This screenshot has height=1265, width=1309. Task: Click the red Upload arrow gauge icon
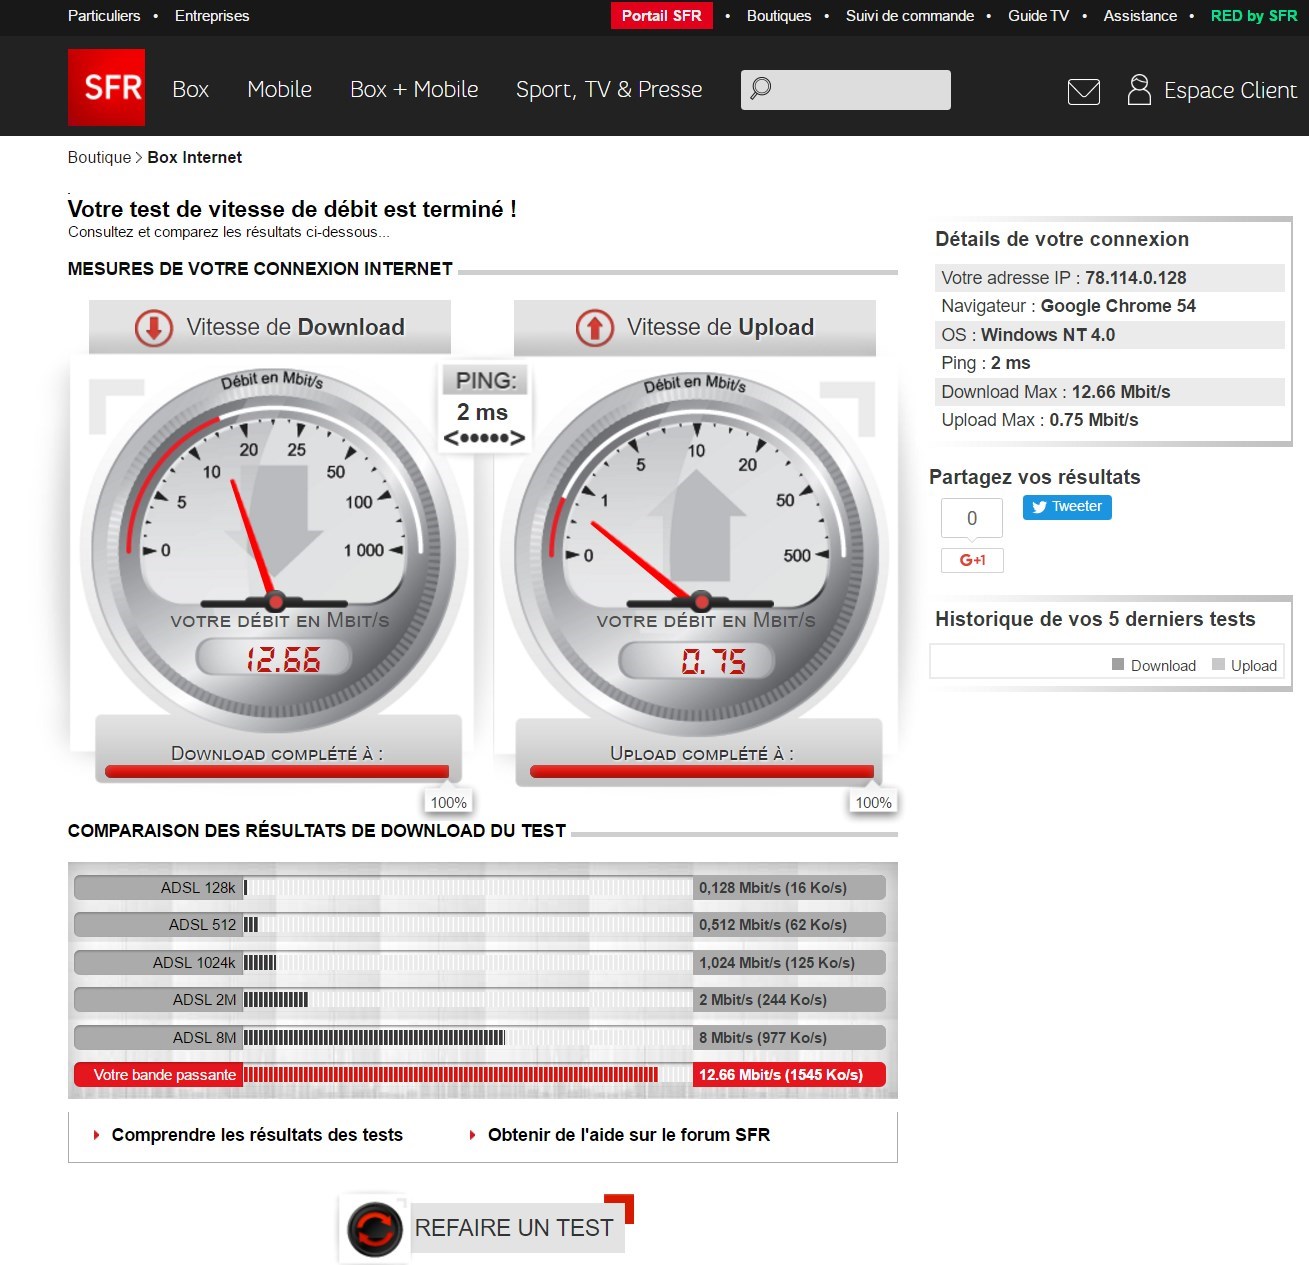click(594, 328)
